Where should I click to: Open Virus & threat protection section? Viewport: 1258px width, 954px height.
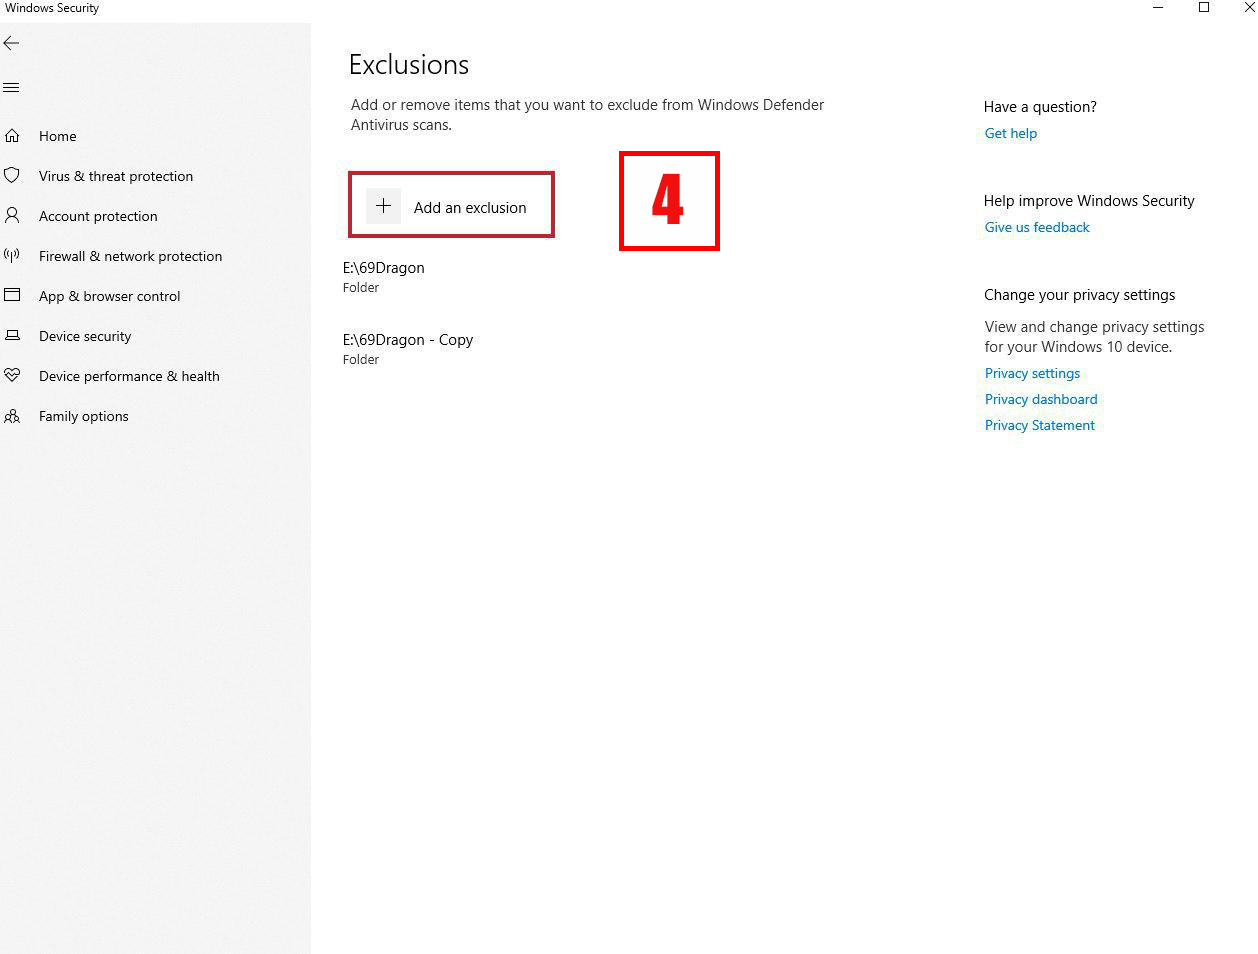point(116,176)
